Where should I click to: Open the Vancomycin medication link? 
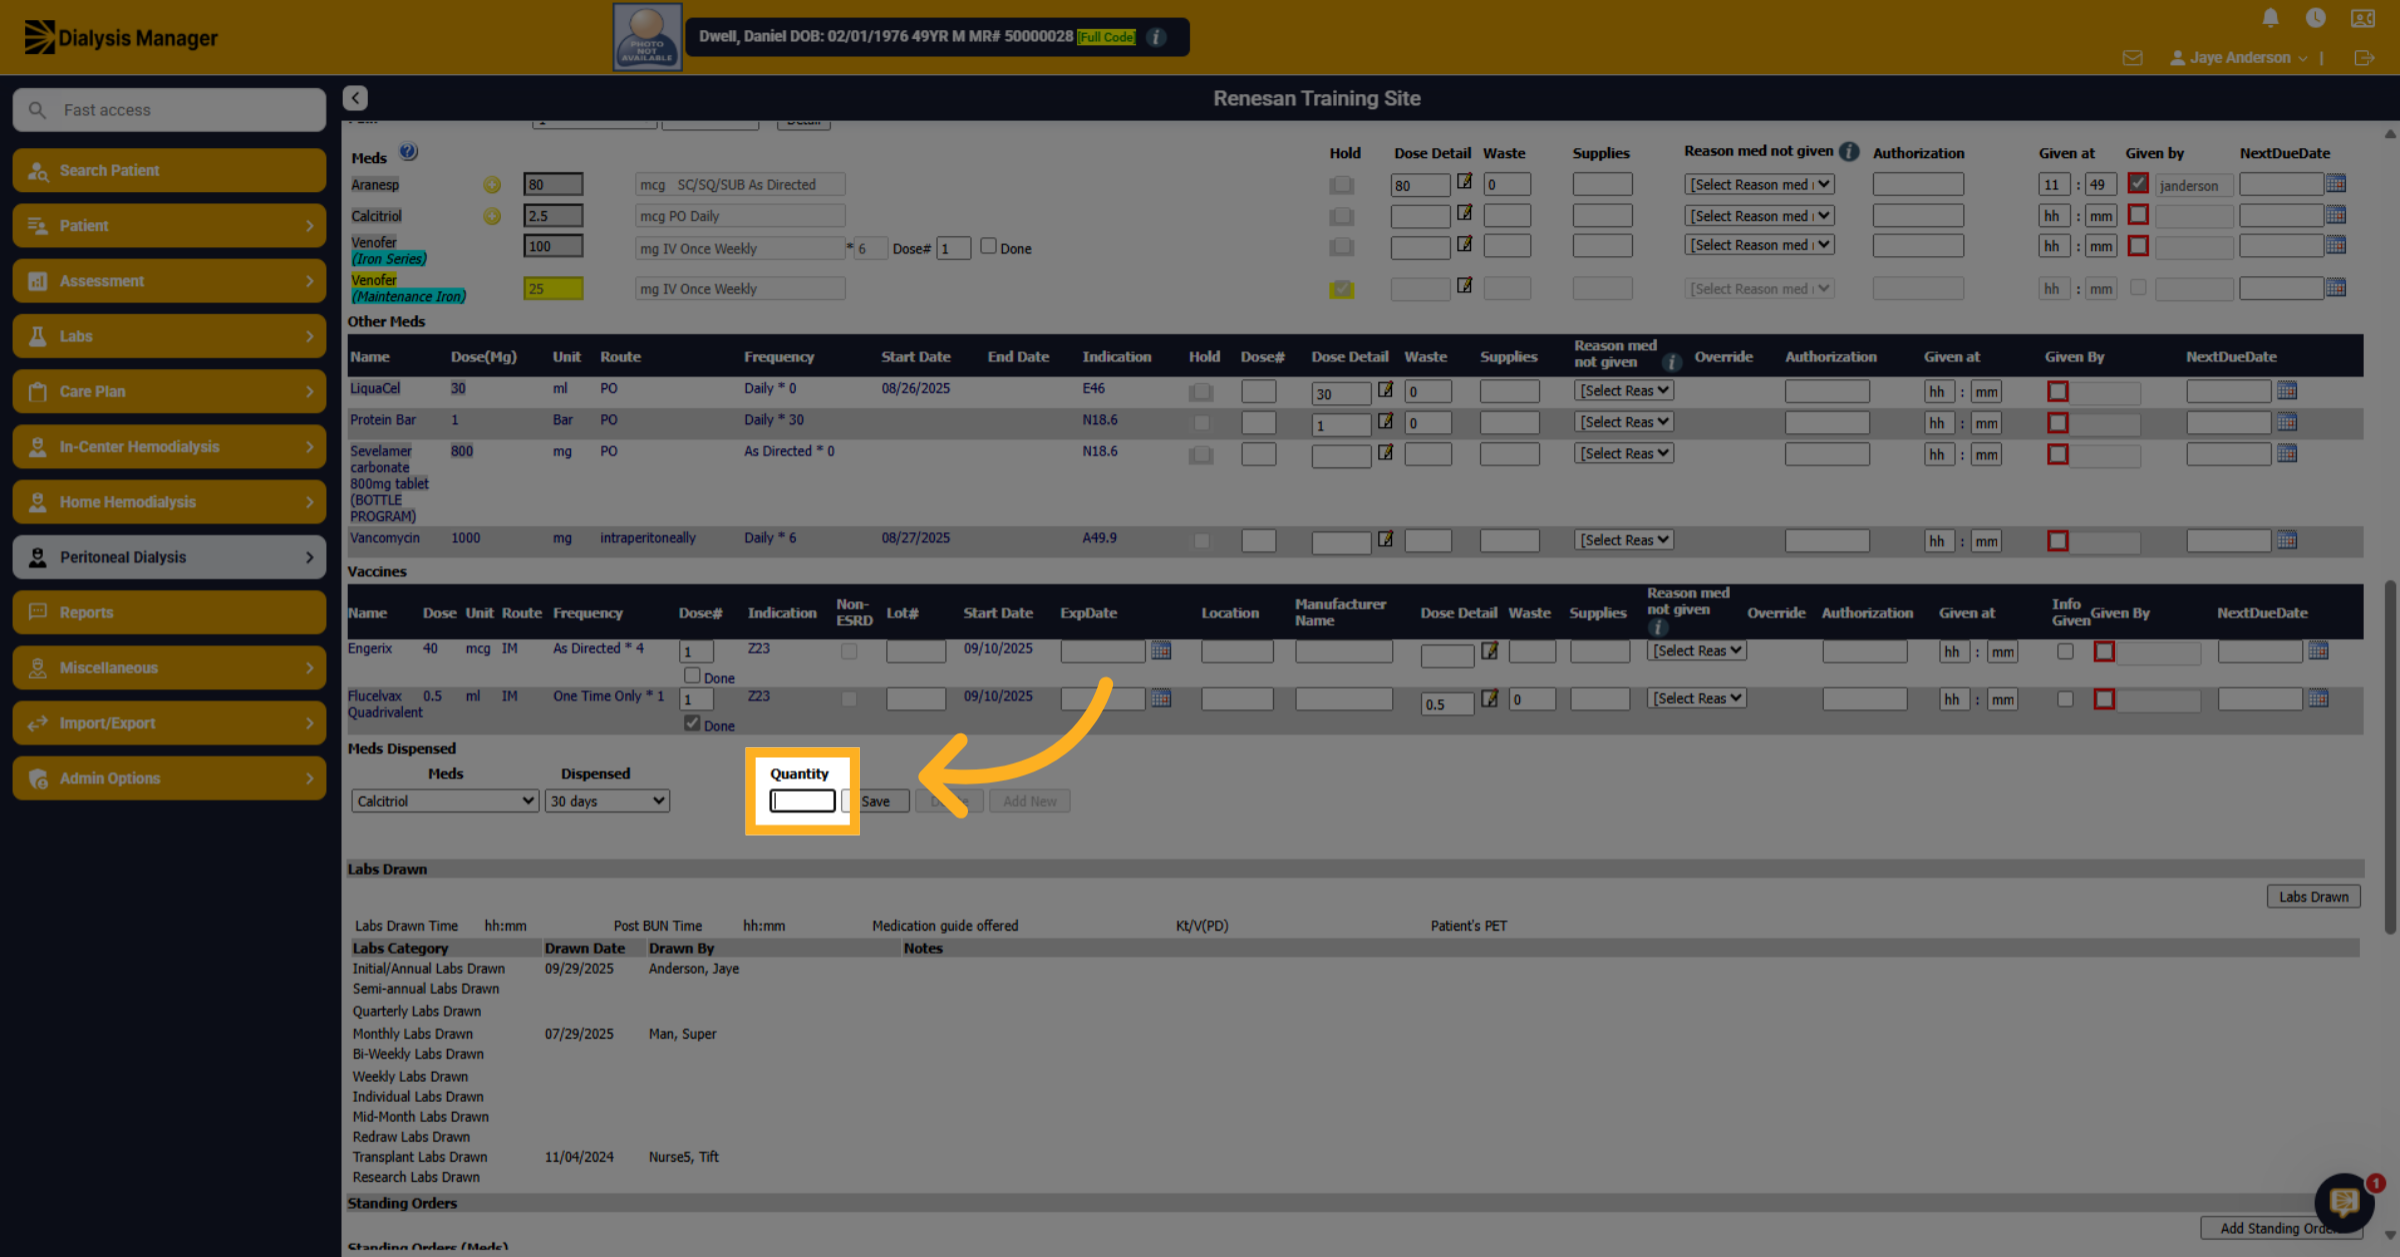(x=385, y=538)
